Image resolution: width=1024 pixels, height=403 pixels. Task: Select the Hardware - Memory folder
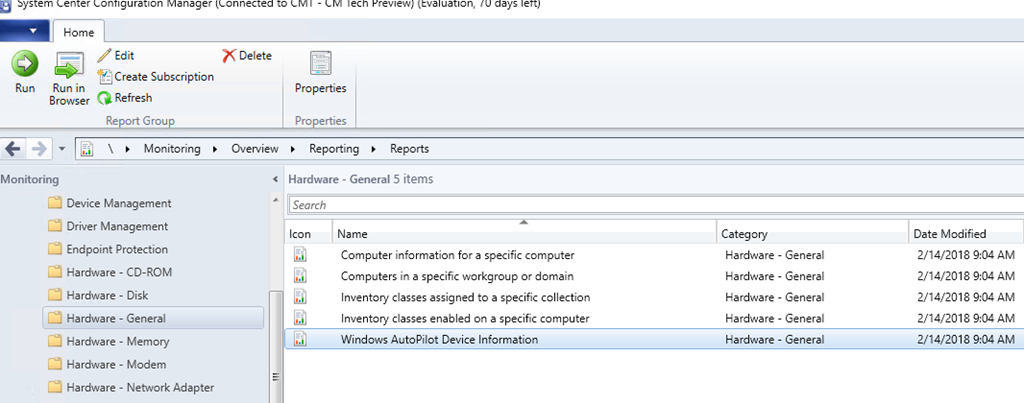click(116, 342)
